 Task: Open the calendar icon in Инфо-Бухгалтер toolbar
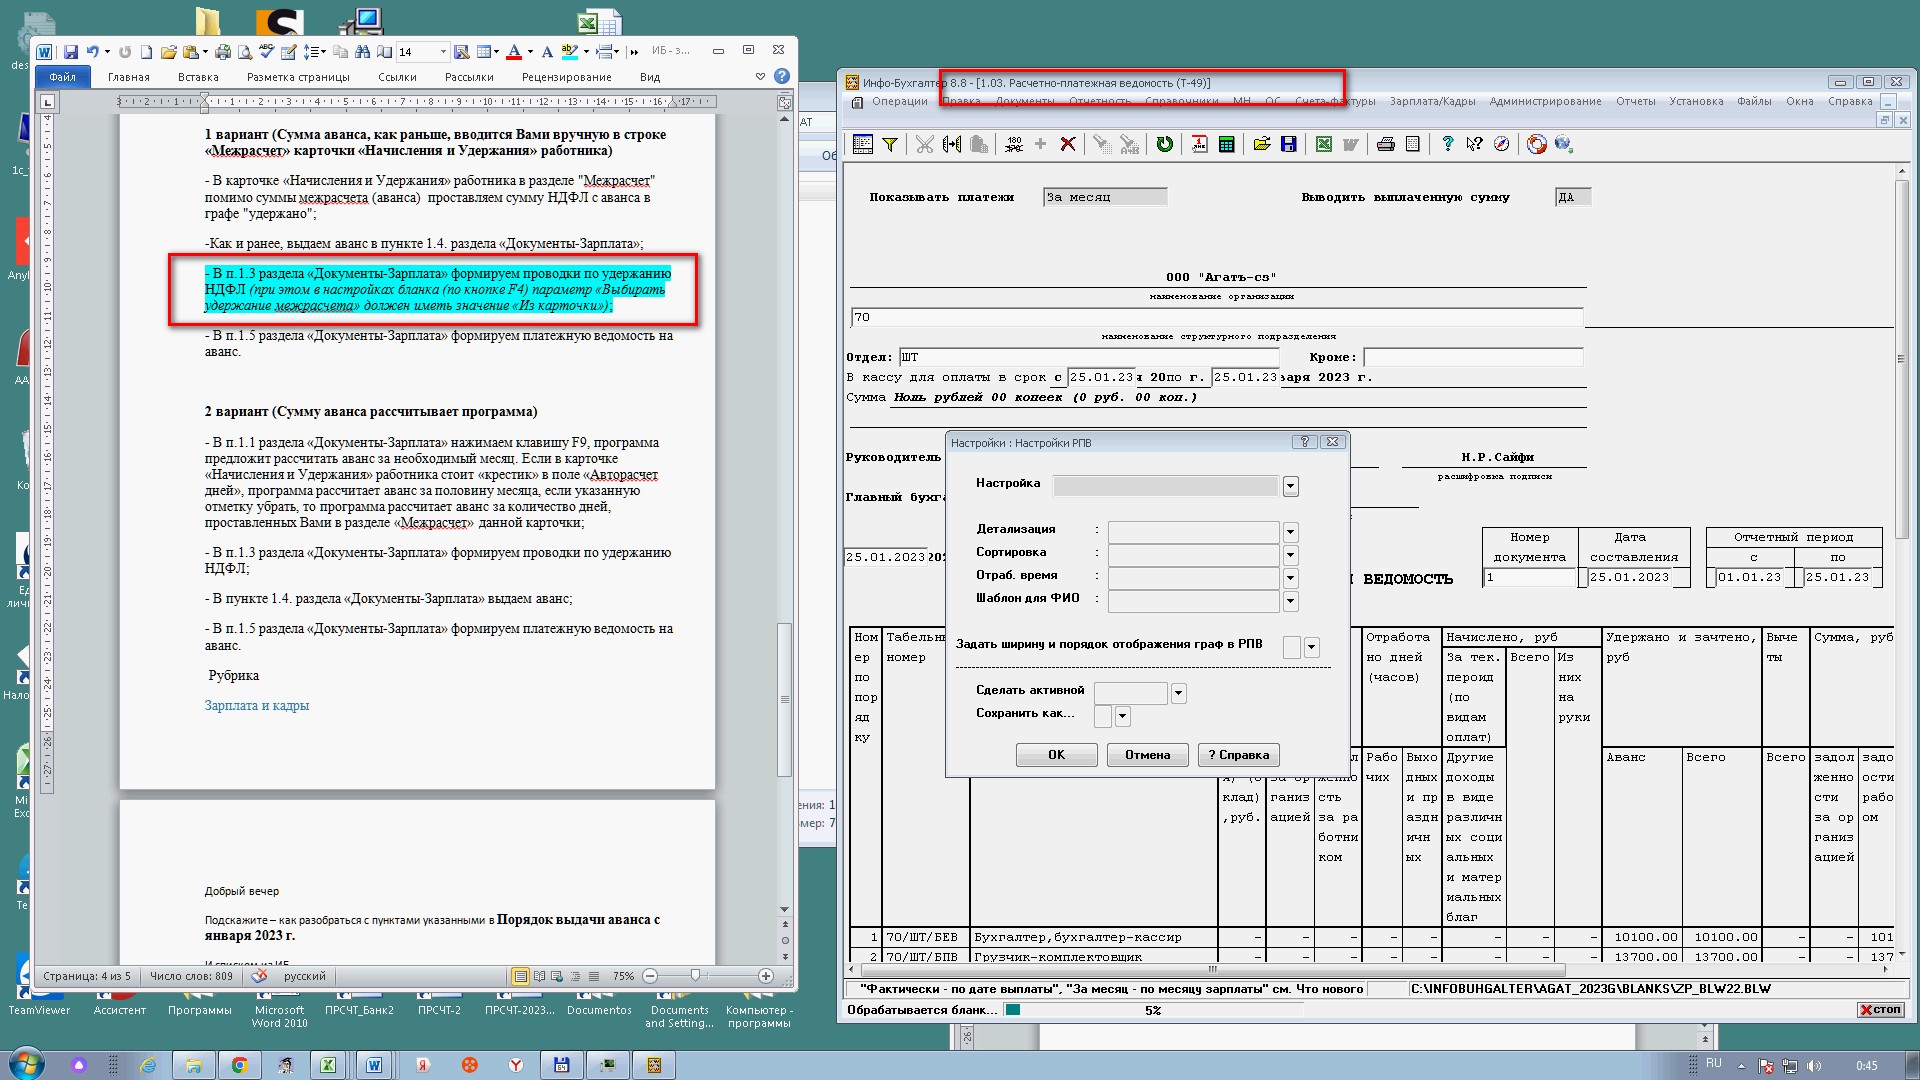click(1199, 145)
